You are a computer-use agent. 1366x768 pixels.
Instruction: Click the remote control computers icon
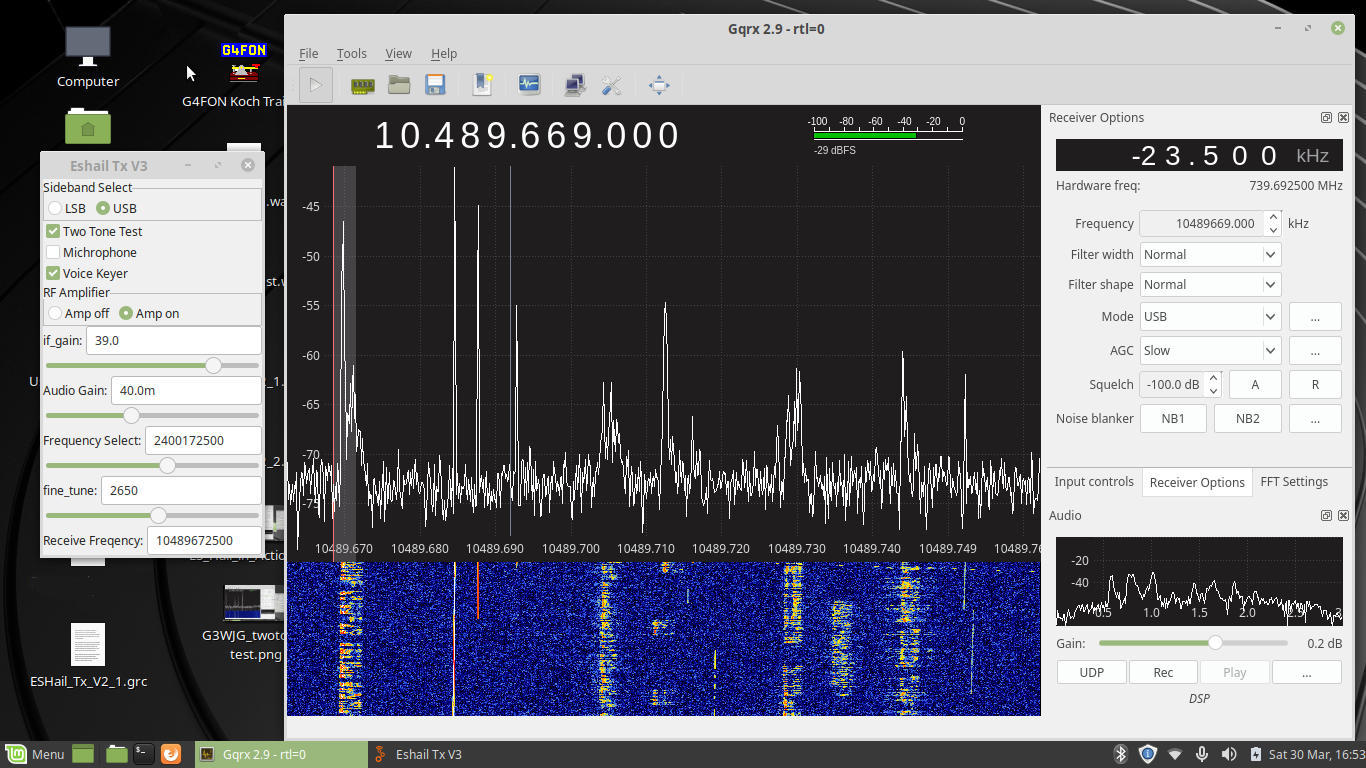click(575, 86)
